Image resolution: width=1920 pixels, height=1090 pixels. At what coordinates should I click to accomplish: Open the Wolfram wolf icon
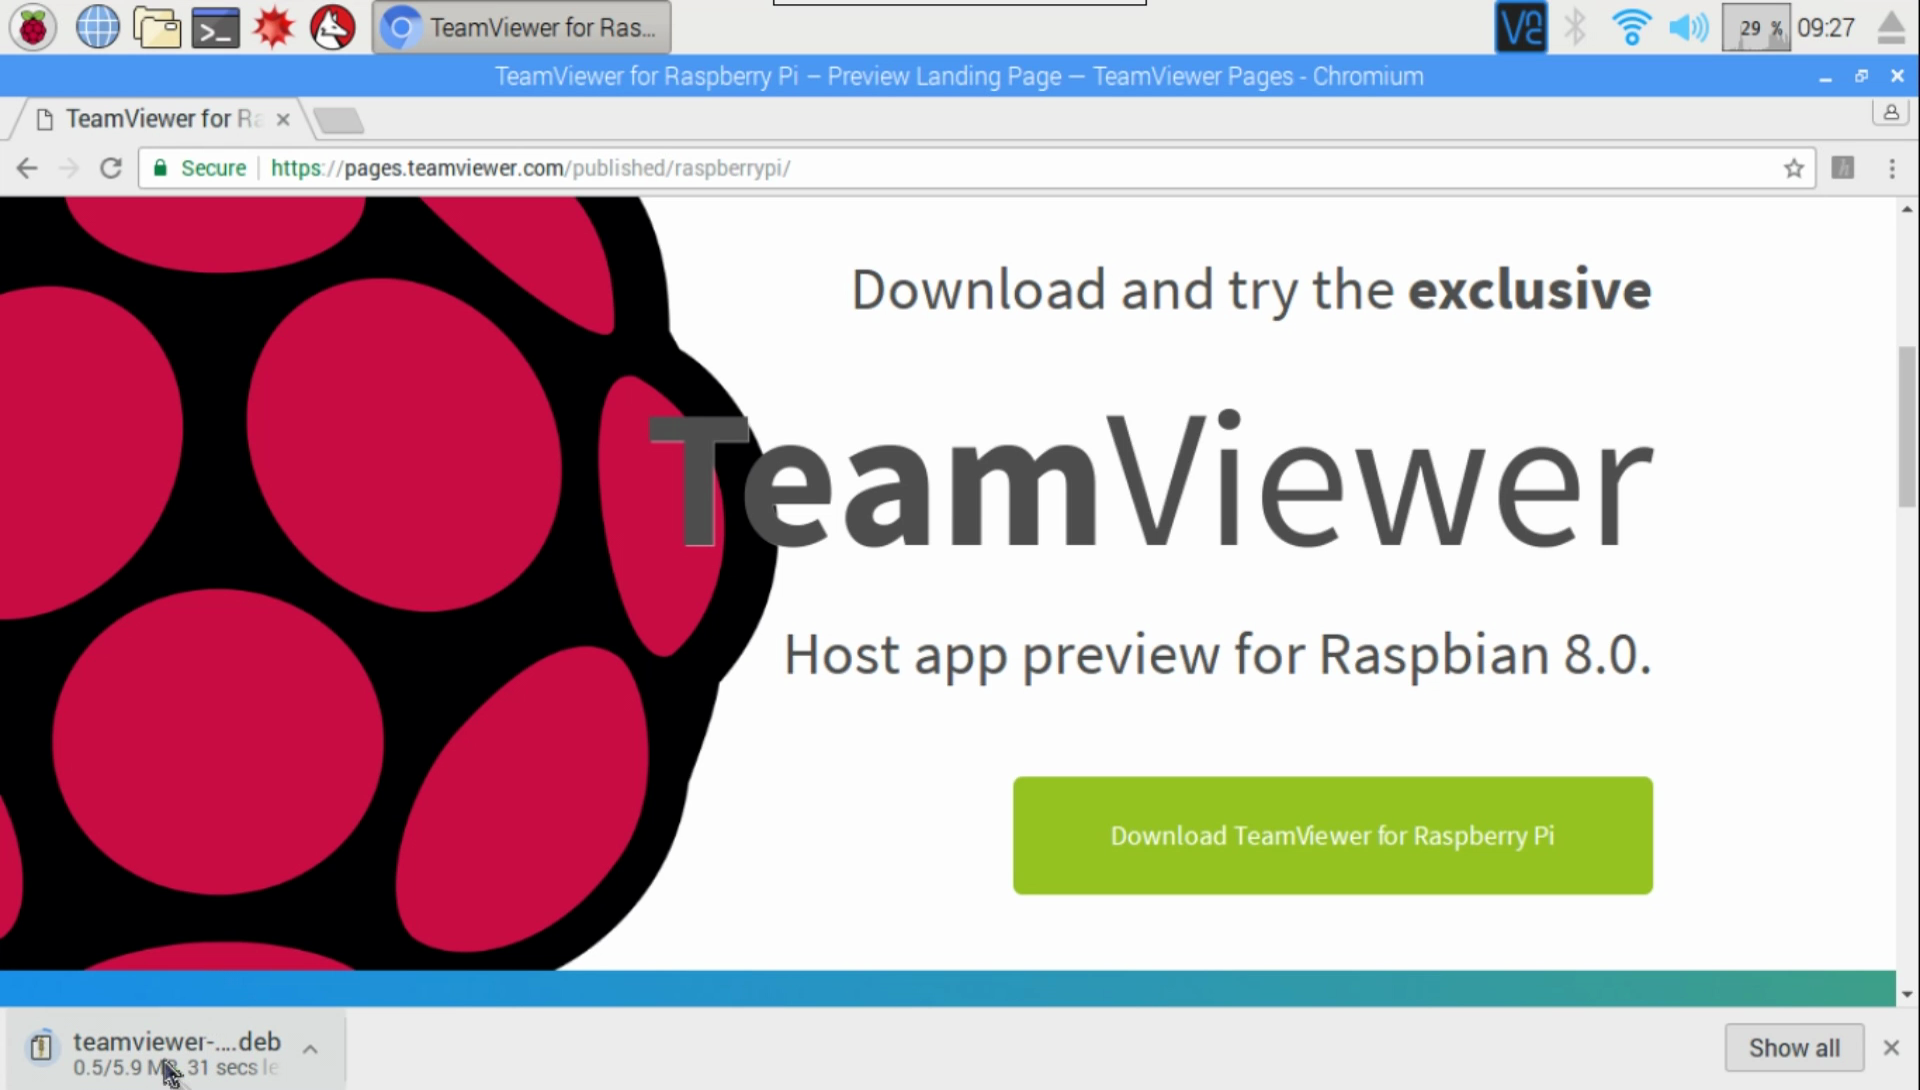point(332,28)
